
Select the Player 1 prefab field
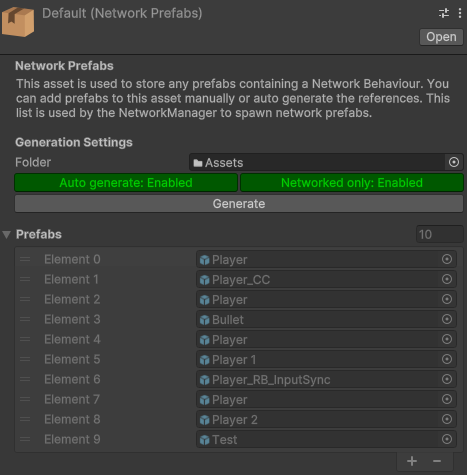pyautogui.click(x=326, y=359)
